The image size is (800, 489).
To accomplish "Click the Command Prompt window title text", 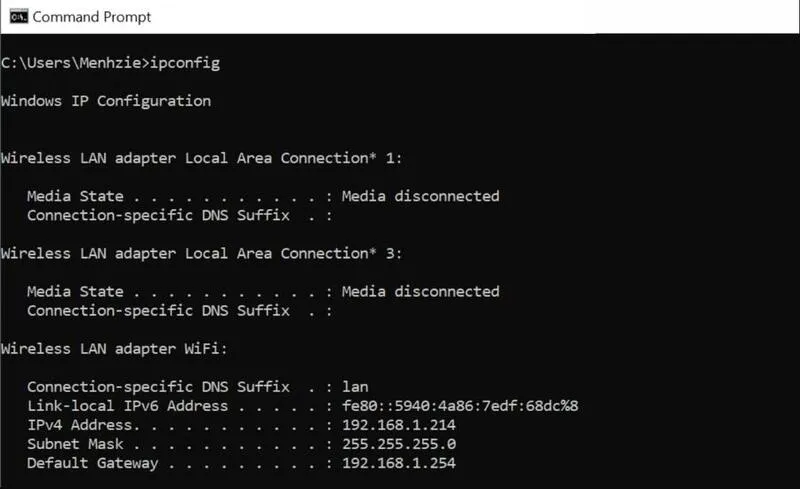I will tap(92, 17).
